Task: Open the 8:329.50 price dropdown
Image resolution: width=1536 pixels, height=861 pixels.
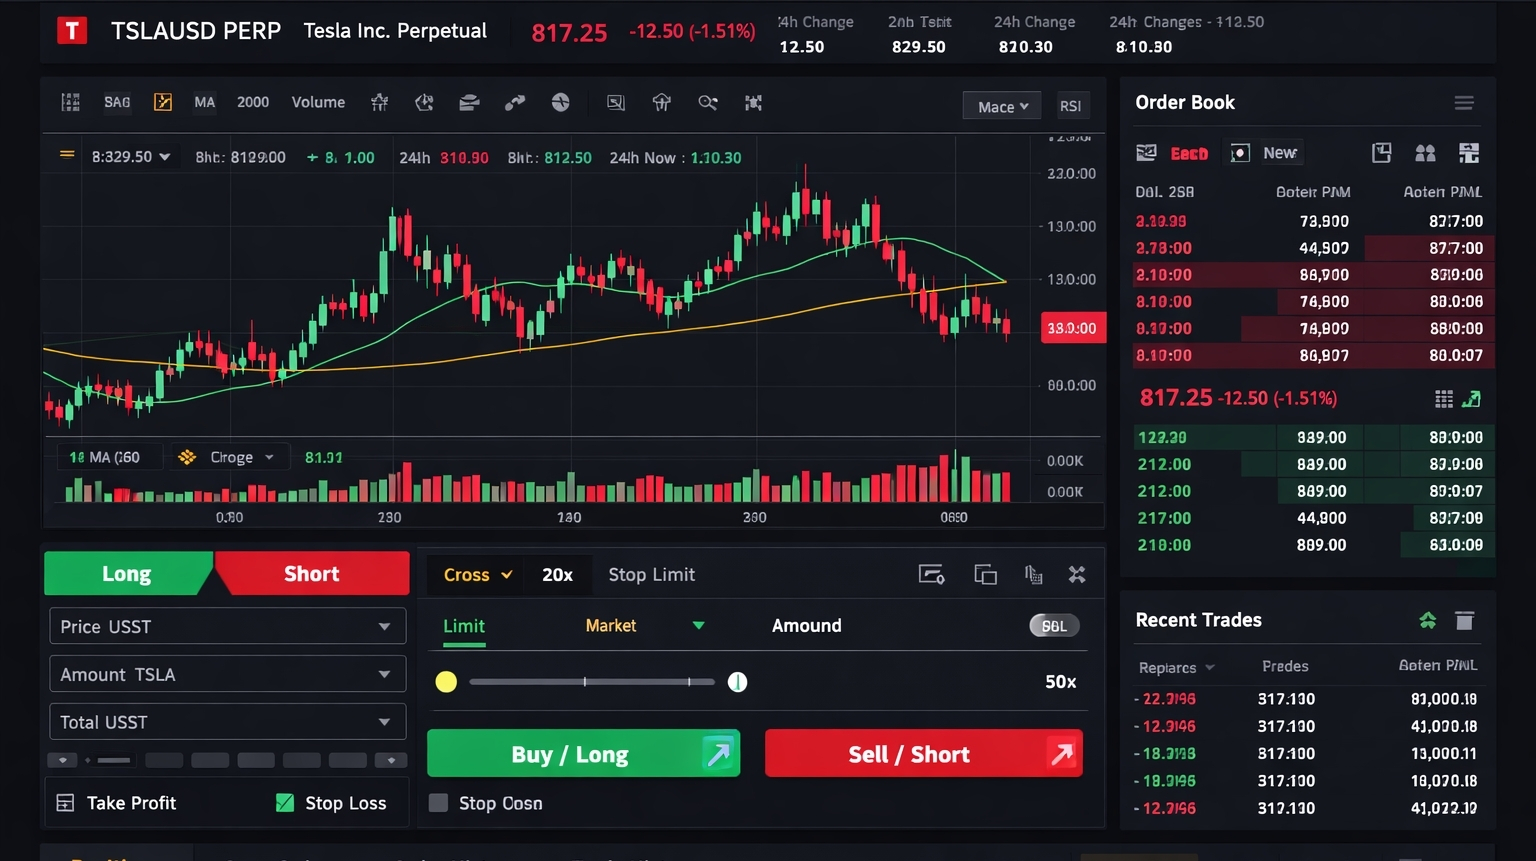Action: [x=131, y=157]
